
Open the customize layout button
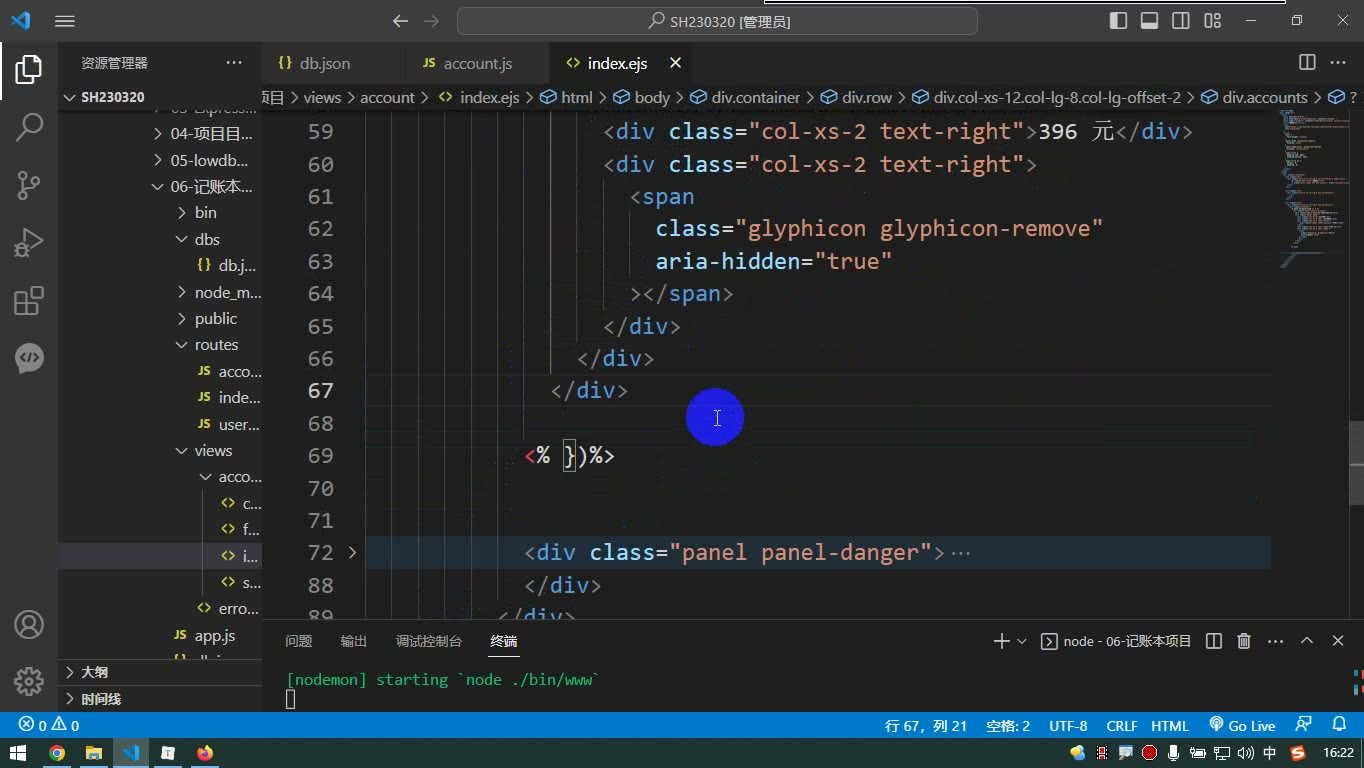[1212, 21]
